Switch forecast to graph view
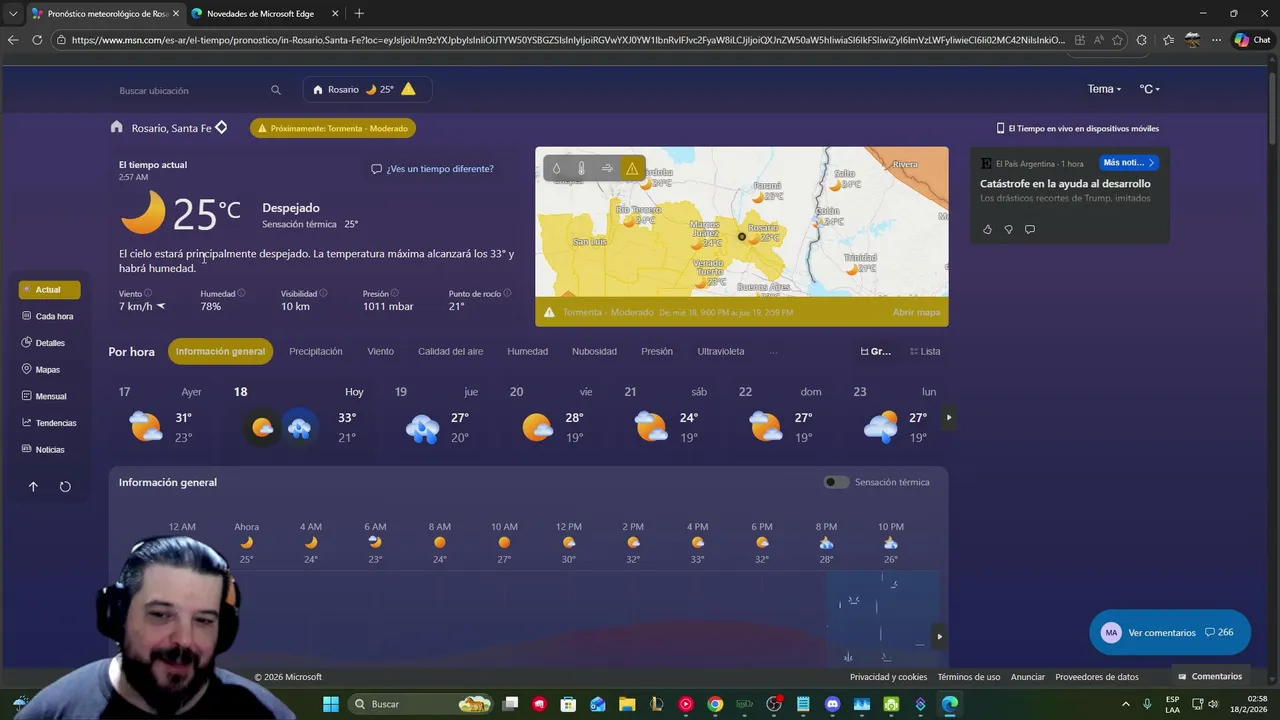This screenshot has width=1280, height=720. pyautogui.click(x=876, y=352)
